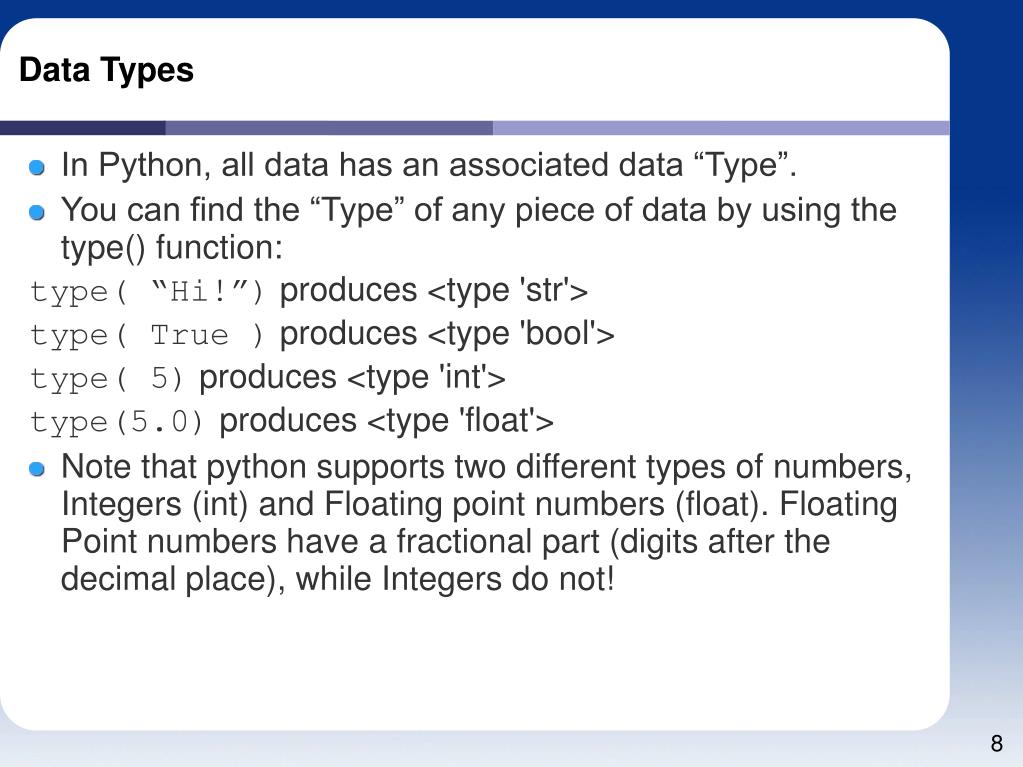
Task: Click the words 'type() function:'
Action: coord(172,248)
